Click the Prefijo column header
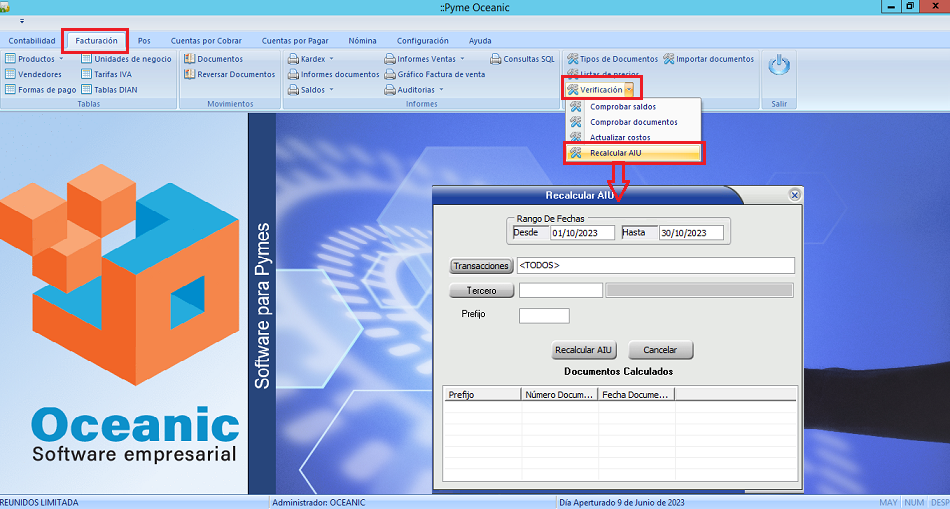Viewport: 950px width, 509px height. tap(482, 394)
